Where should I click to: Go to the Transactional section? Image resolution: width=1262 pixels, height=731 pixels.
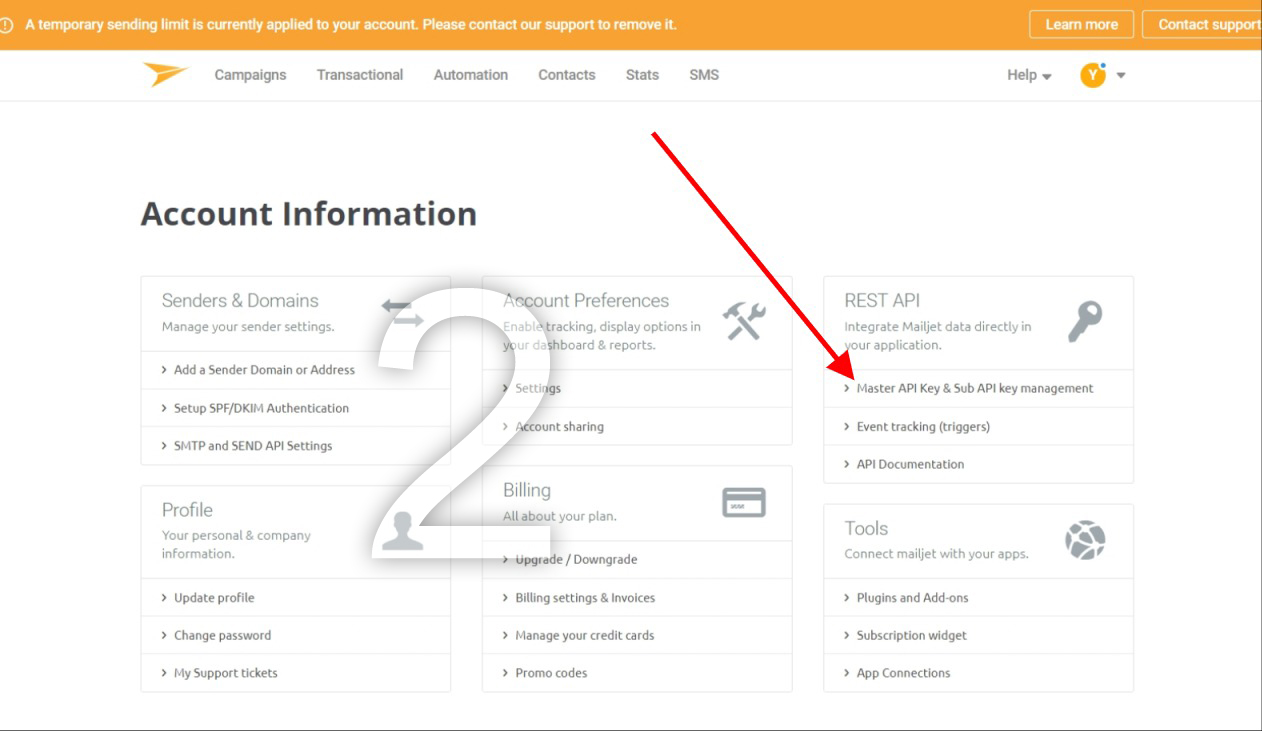click(x=360, y=75)
